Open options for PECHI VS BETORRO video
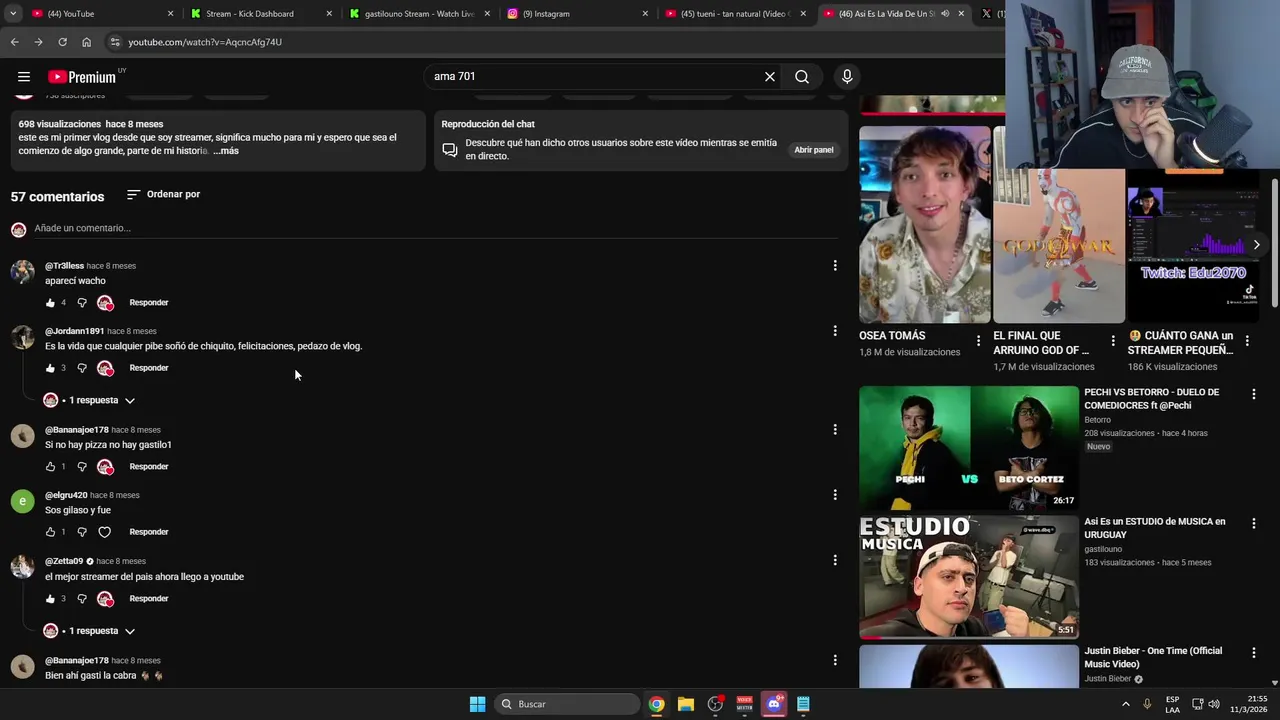The image size is (1280, 720). [x=1253, y=395]
